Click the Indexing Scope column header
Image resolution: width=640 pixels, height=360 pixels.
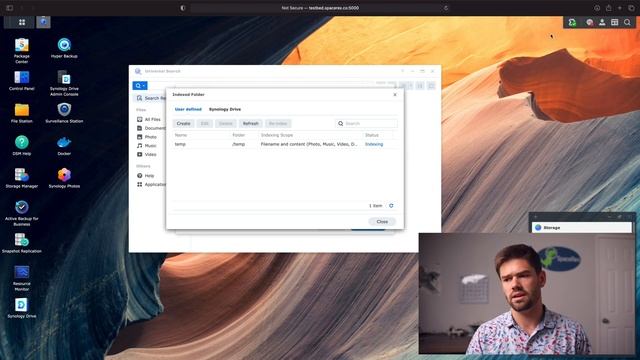tap(277, 135)
